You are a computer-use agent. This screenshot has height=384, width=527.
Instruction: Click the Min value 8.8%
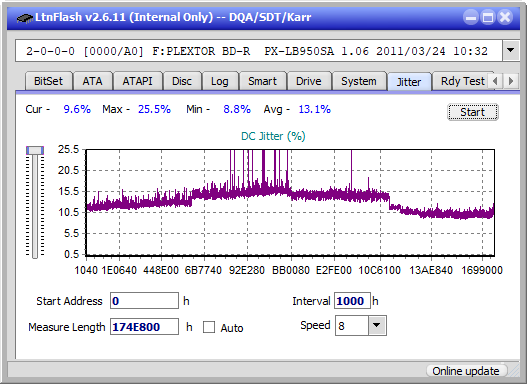click(237, 109)
